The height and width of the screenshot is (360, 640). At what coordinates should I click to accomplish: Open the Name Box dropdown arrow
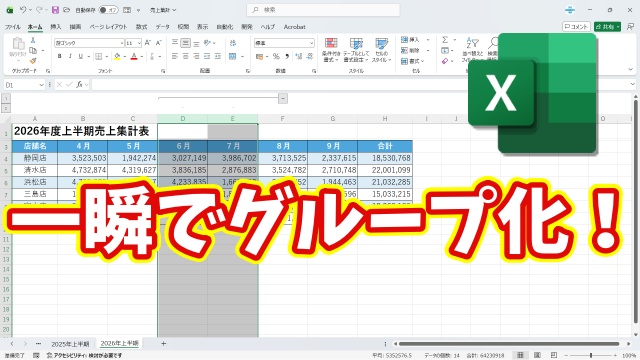(41, 85)
